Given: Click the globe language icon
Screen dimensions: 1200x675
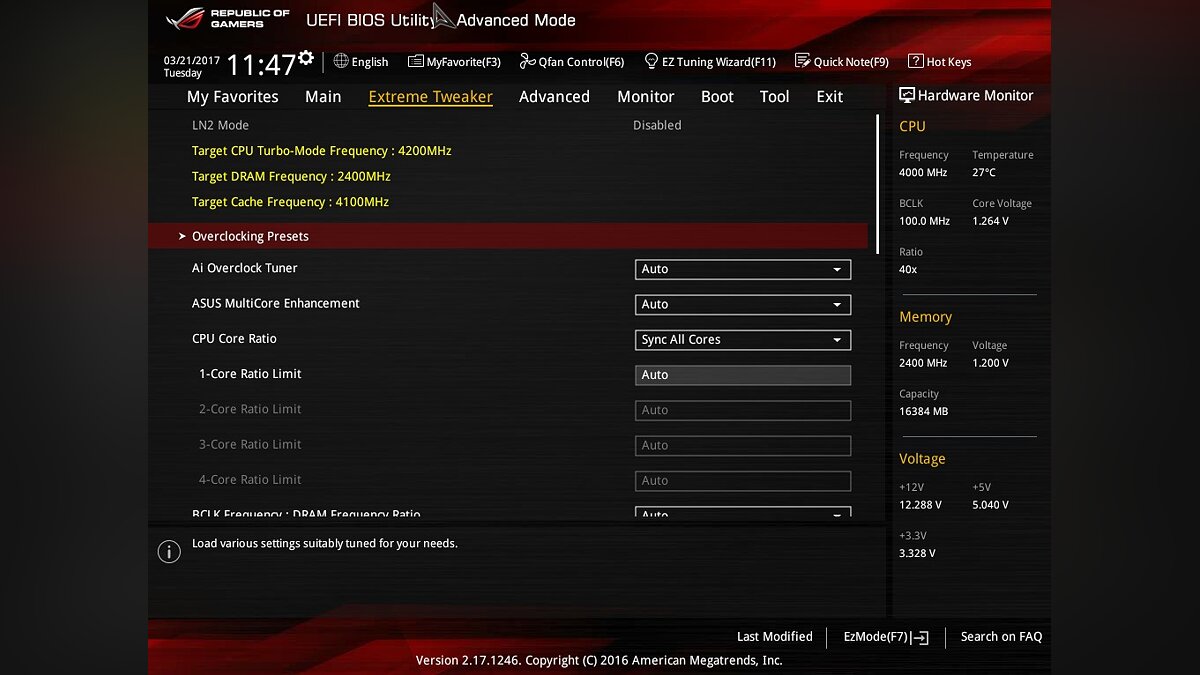Looking at the screenshot, I should [341, 61].
